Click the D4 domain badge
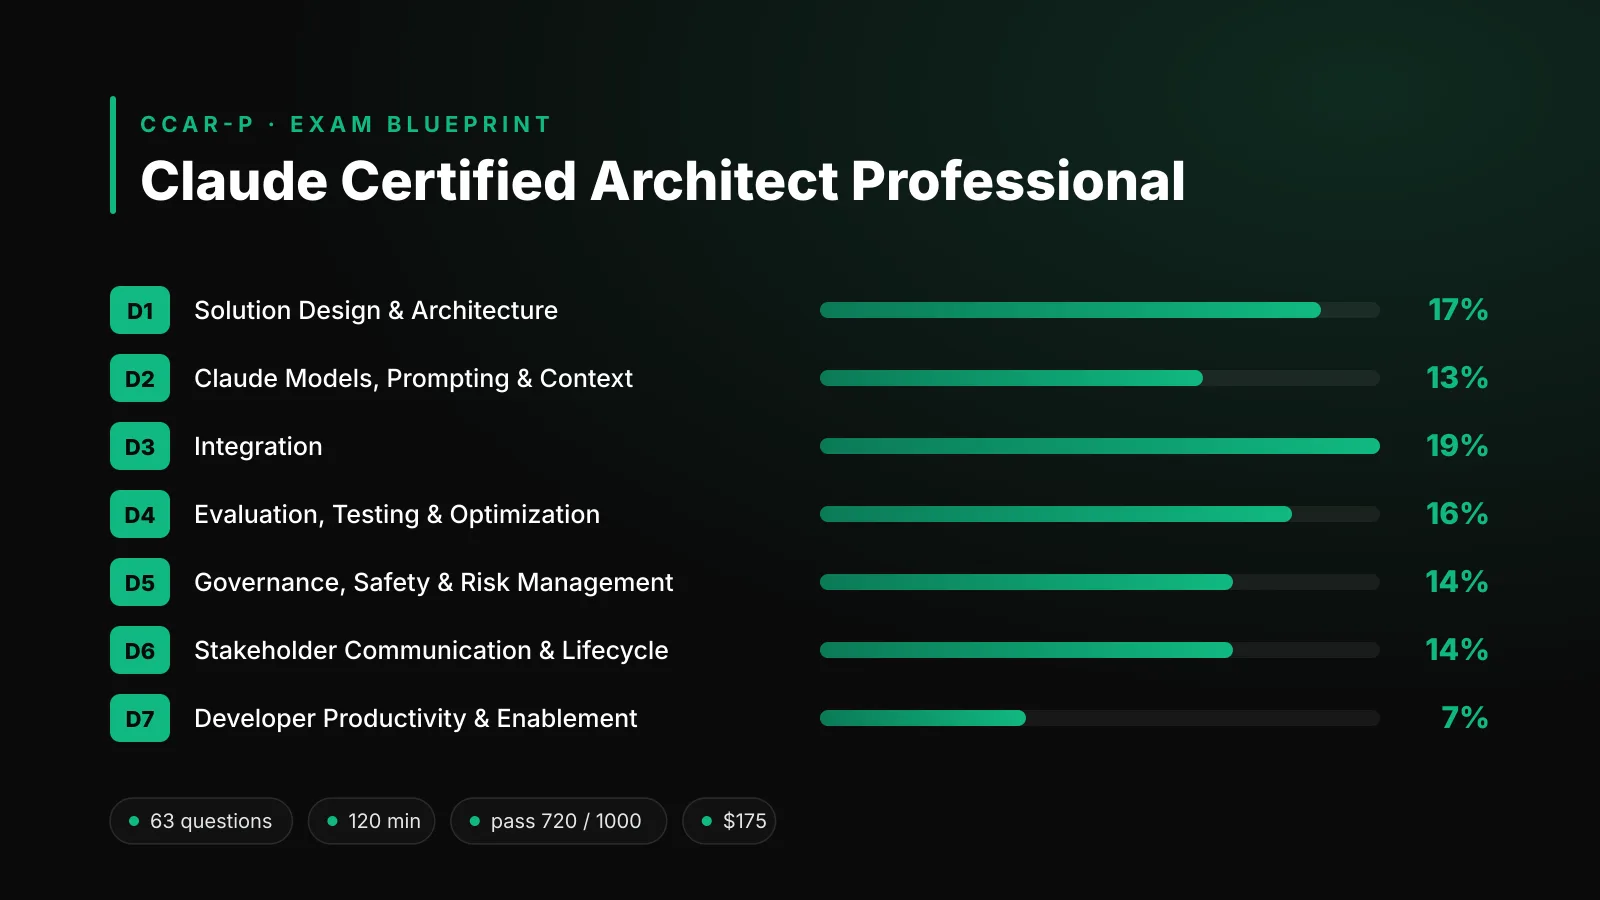1600x900 pixels. pos(140,514)
